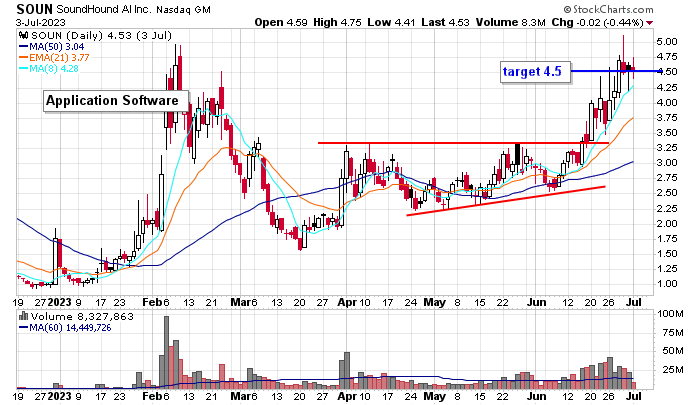The height and width of the screenshot is (405, 700).
Task: Click the Apr 10 label on upper date axis
Action: (354, 302)
